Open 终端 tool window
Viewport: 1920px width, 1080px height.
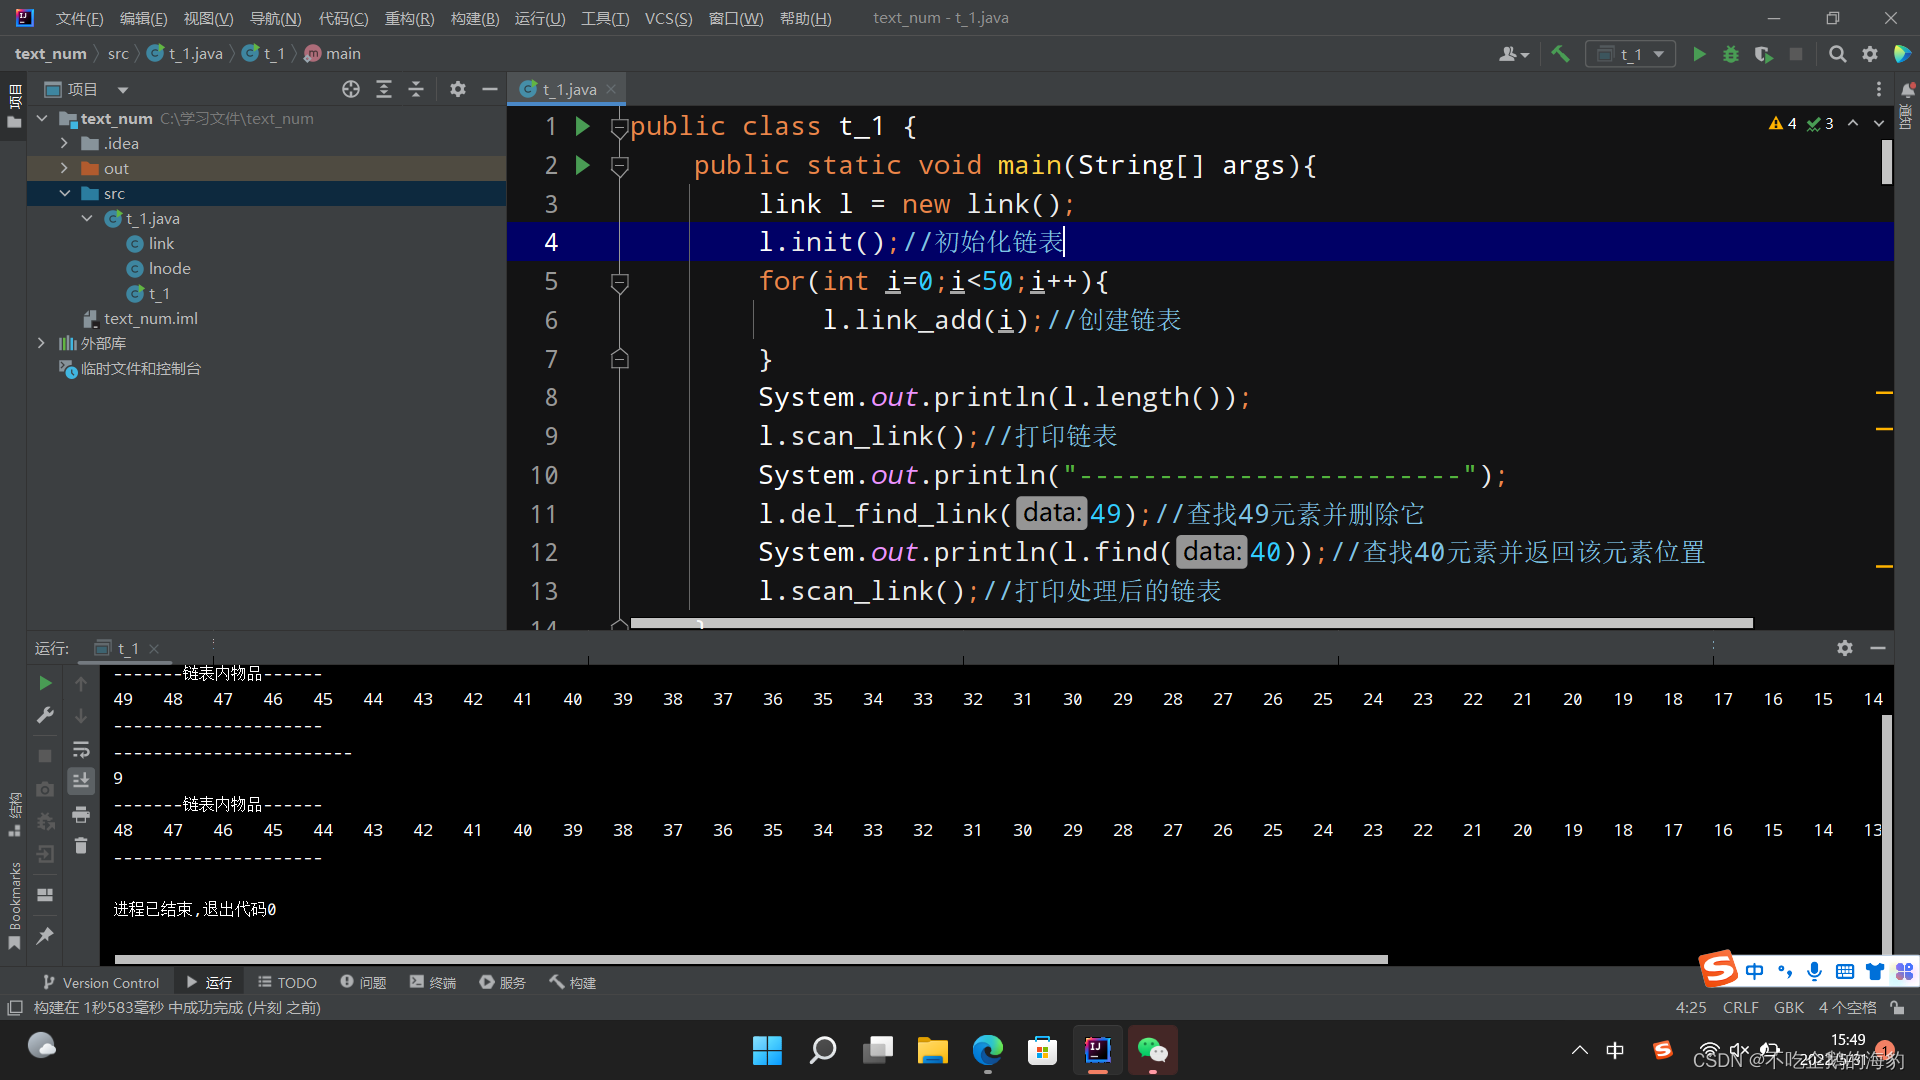(433, 982)
